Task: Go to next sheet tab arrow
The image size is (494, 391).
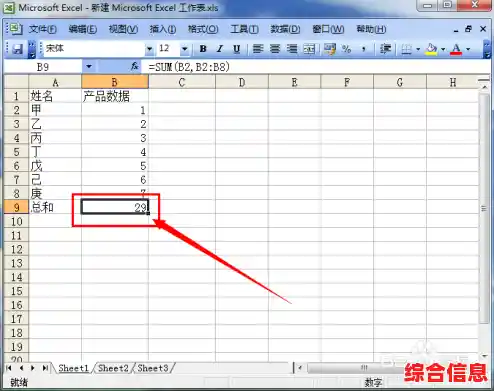Action: 33,368
